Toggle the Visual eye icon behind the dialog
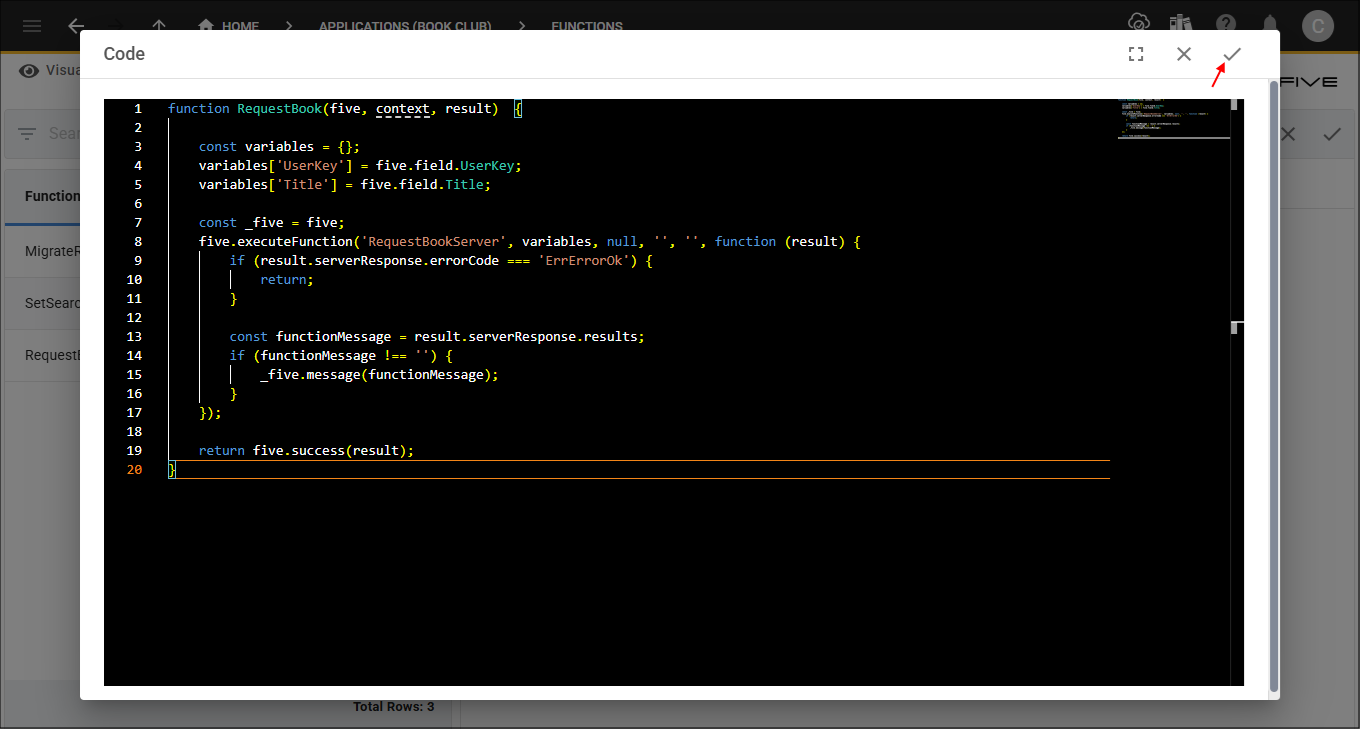1360x729 pixels. (29, 70)
